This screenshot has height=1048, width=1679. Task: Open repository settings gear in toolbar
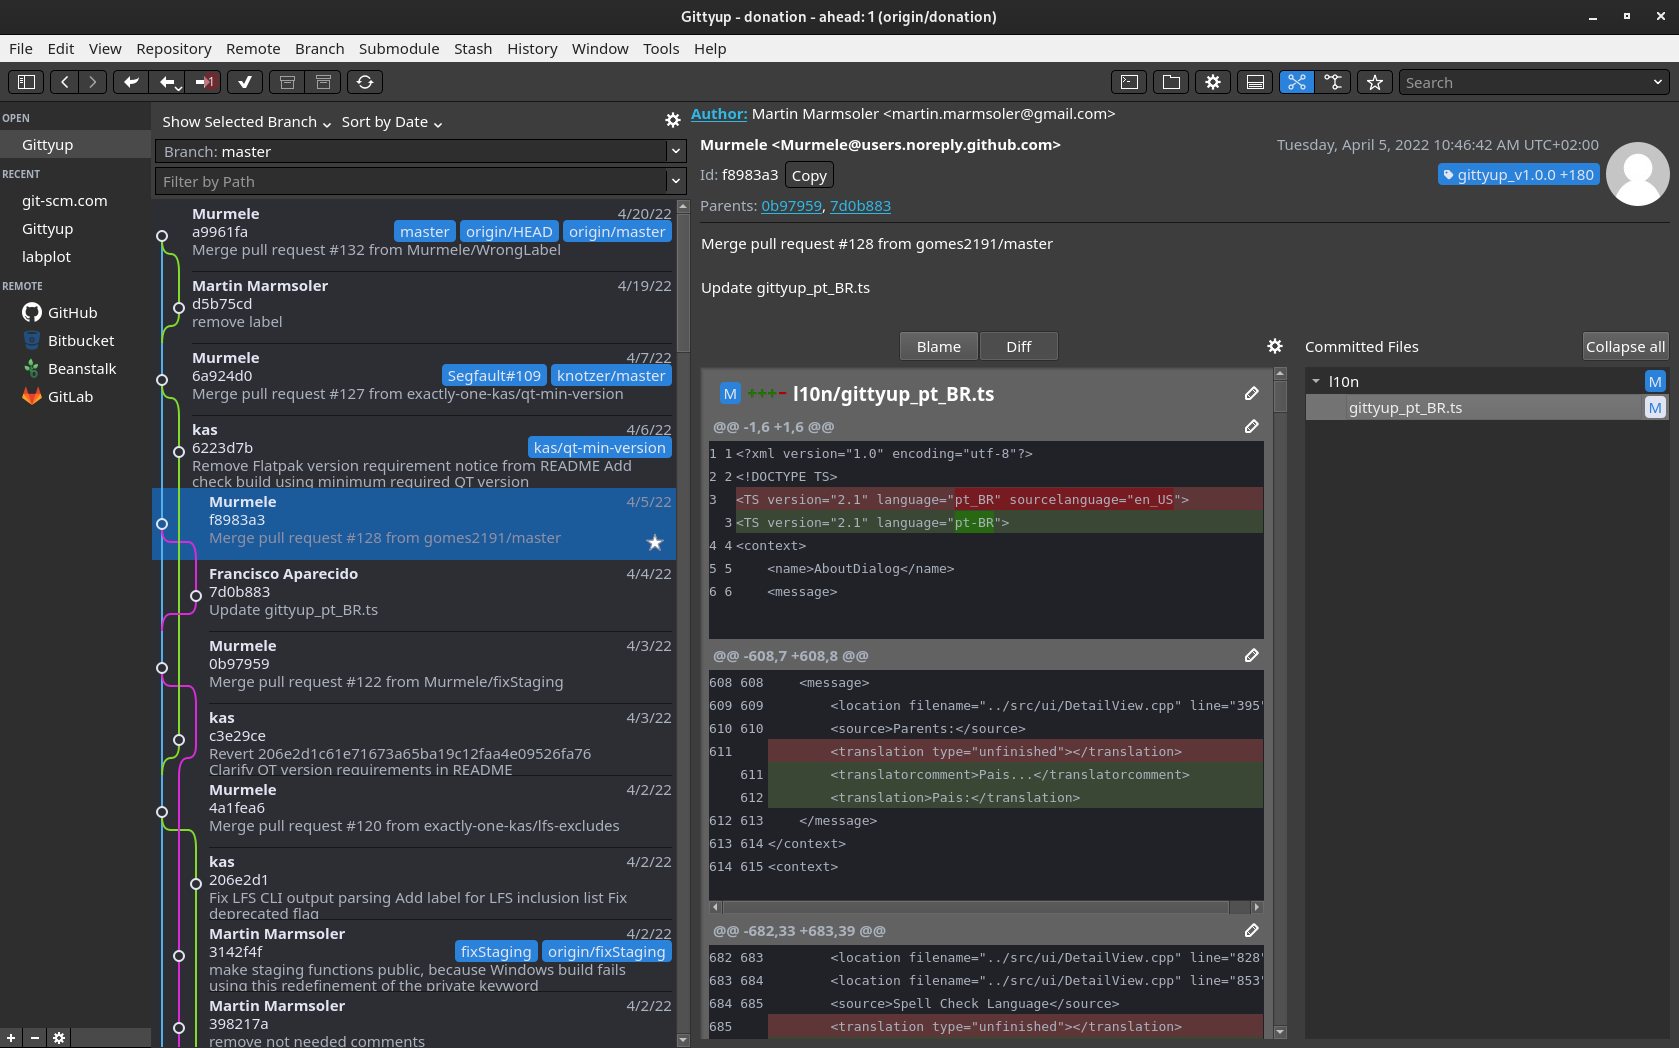[x=1213, y=82]
